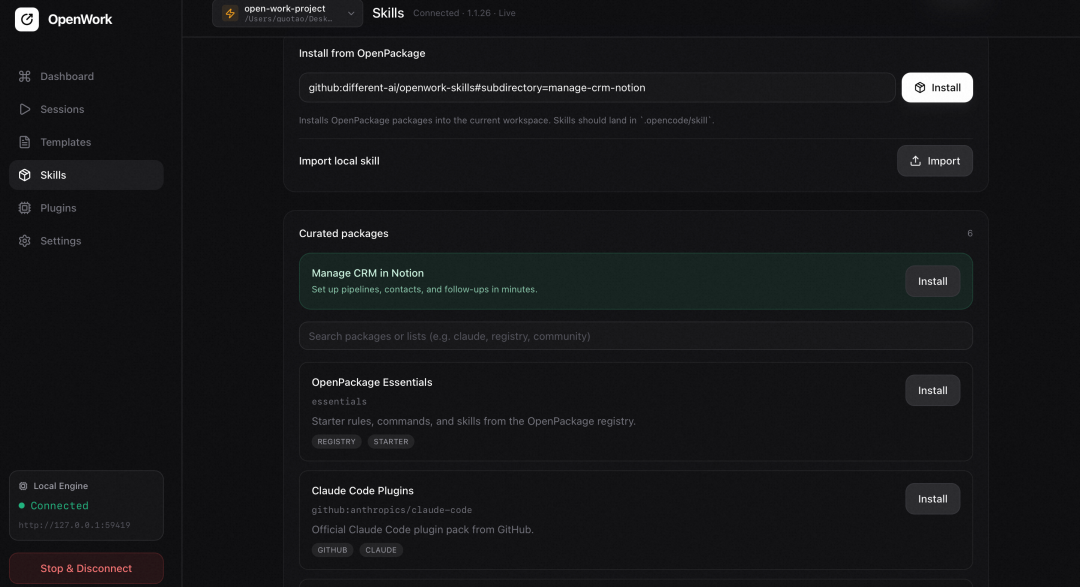Install OpenPackage Essentials

tap(932, 390)
